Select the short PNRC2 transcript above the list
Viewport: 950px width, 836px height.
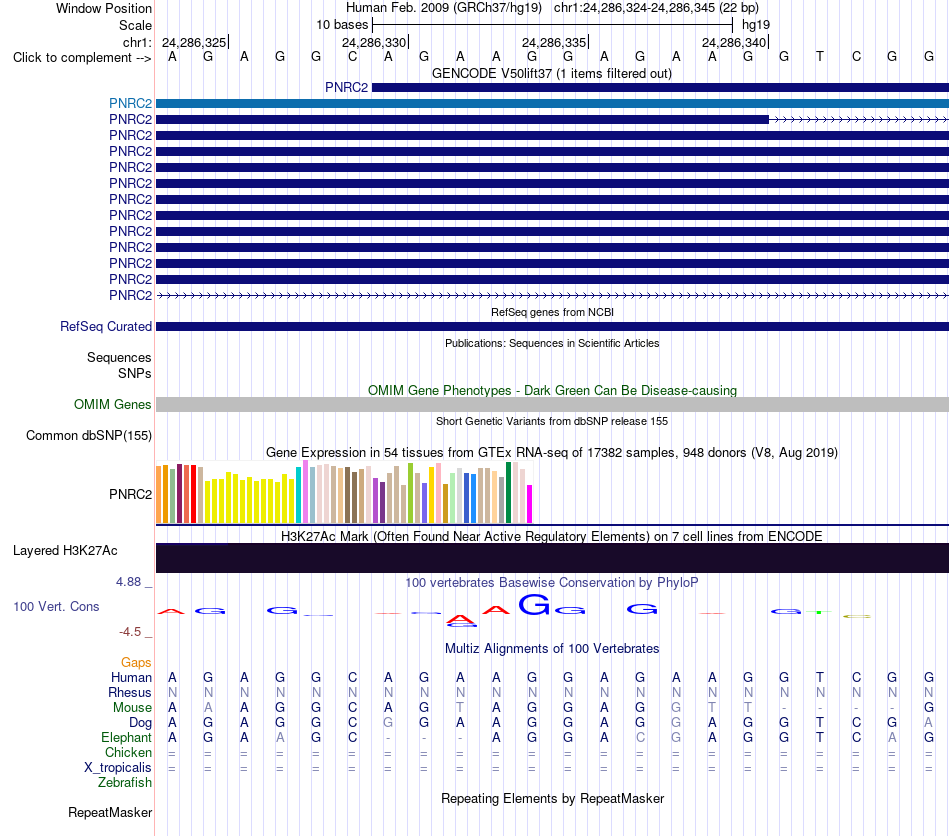pos(660,88)
